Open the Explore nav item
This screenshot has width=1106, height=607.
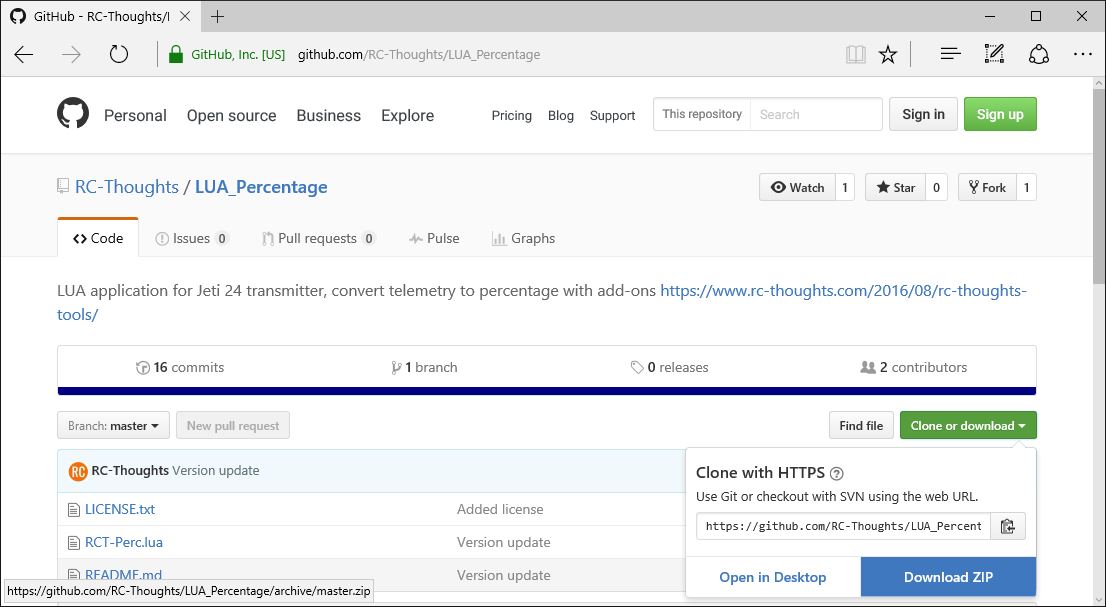[x=408, y=116]
